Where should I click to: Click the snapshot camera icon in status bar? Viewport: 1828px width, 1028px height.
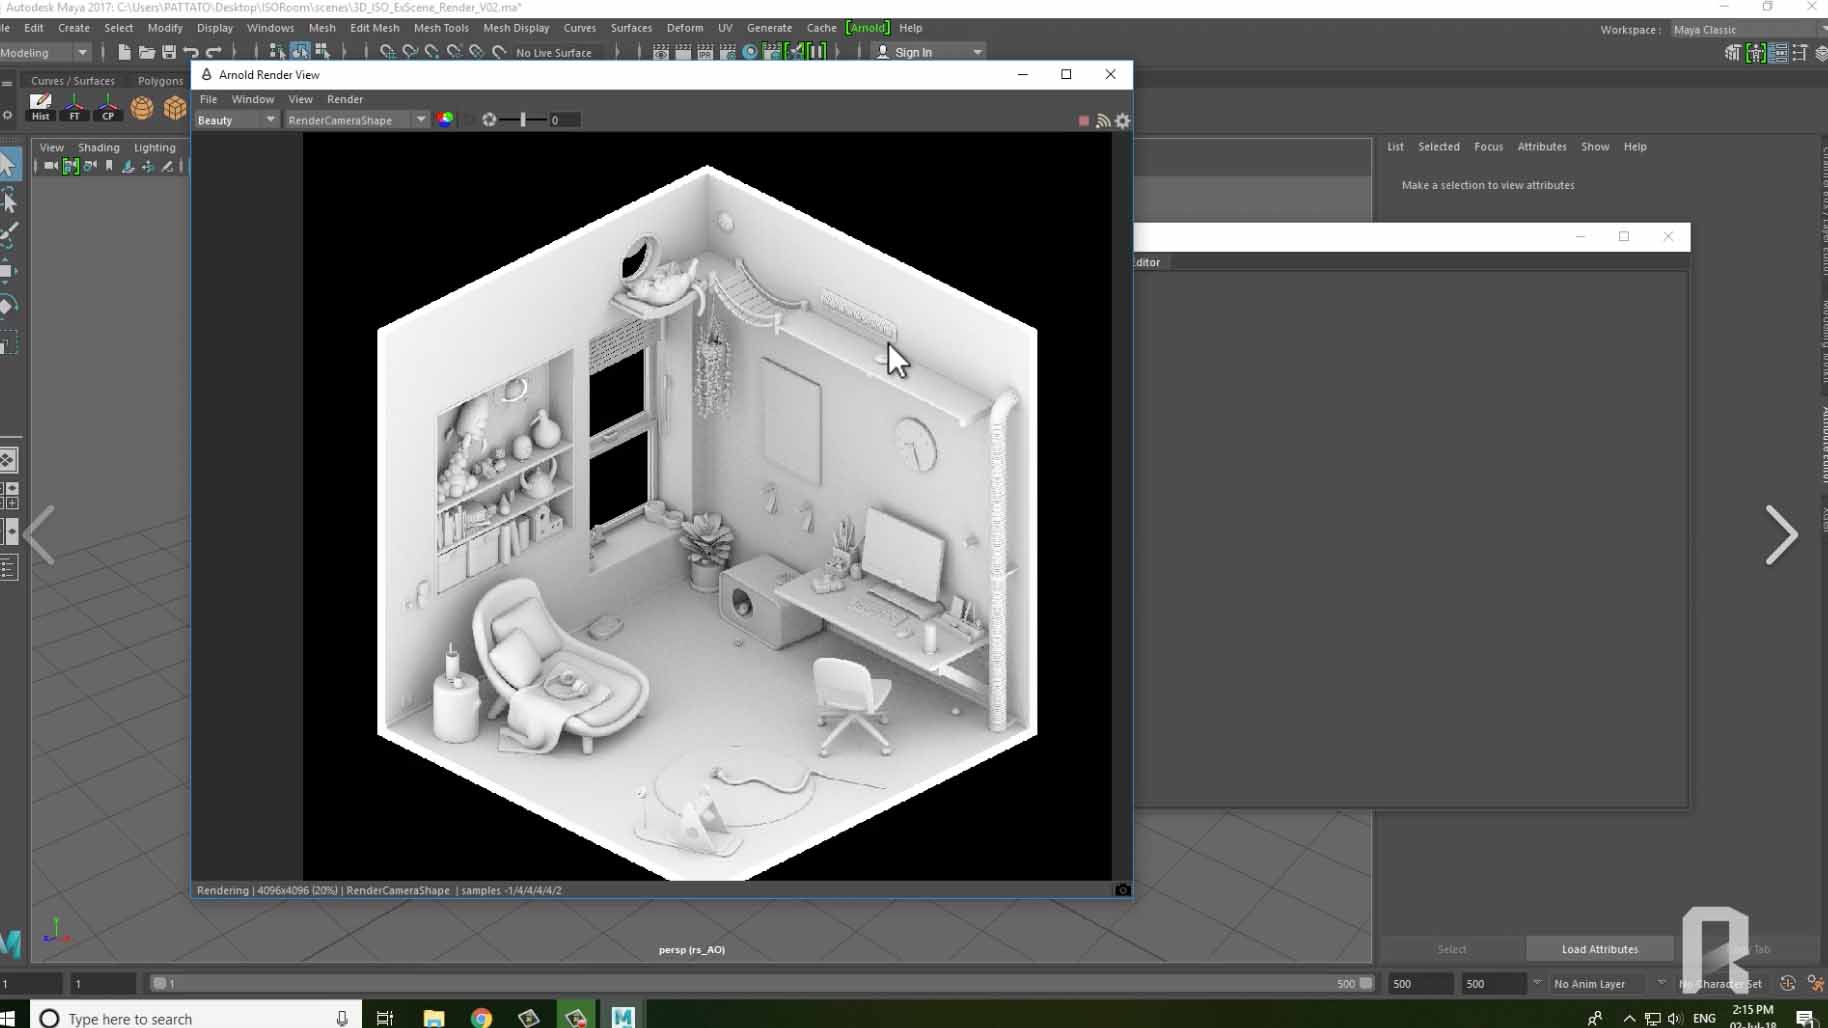pos(1122,890)
